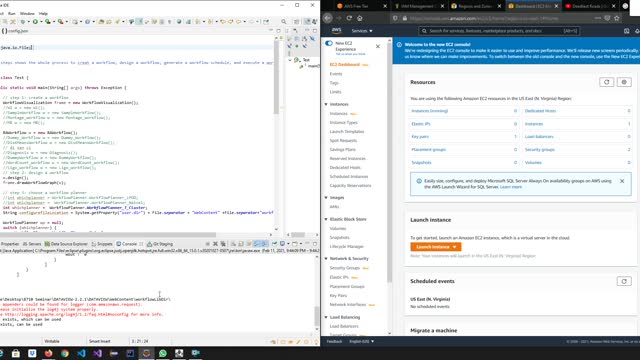The width and height of the screenshot is (640, 360).
Task: Switch to AWS Free Tier browser tab
Action: [x=357, y=6]
